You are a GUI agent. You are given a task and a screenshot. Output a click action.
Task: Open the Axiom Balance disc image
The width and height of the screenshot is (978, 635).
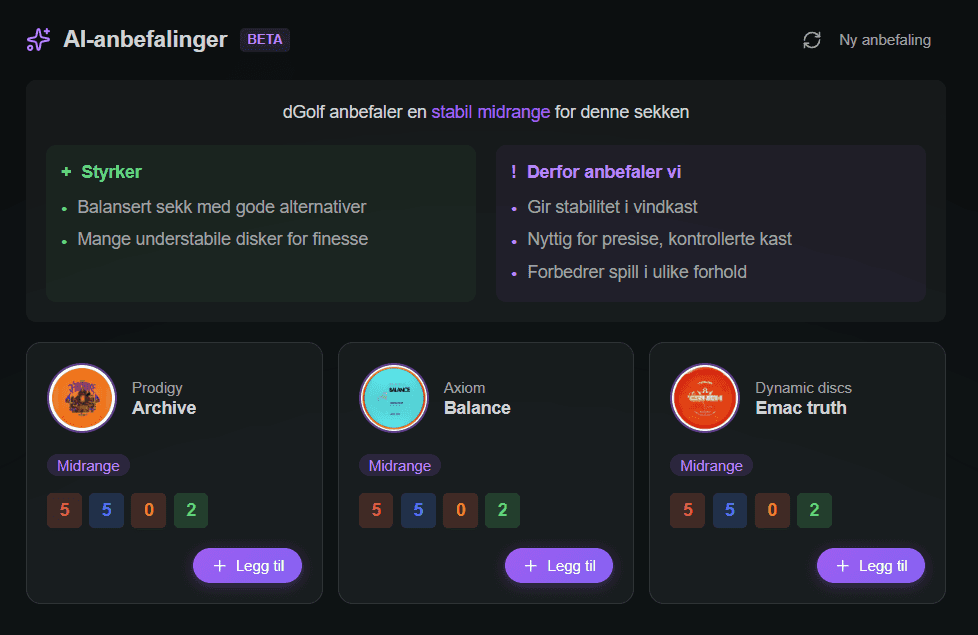click(x=394, y=397)
